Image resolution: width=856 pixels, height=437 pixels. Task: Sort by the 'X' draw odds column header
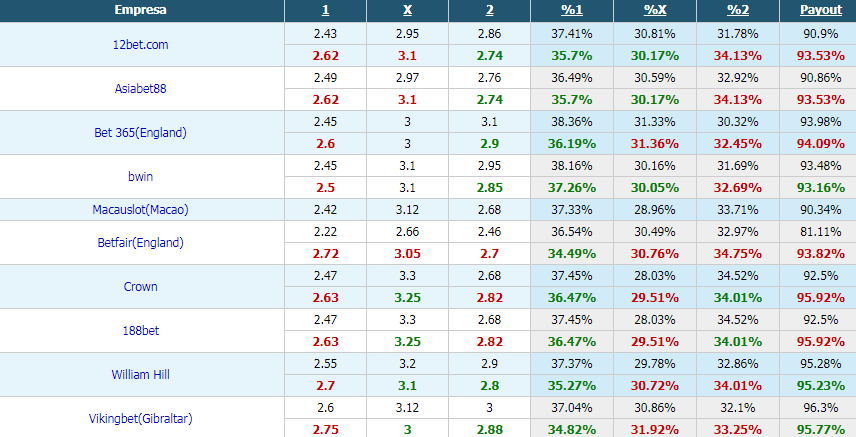(407, 10)
